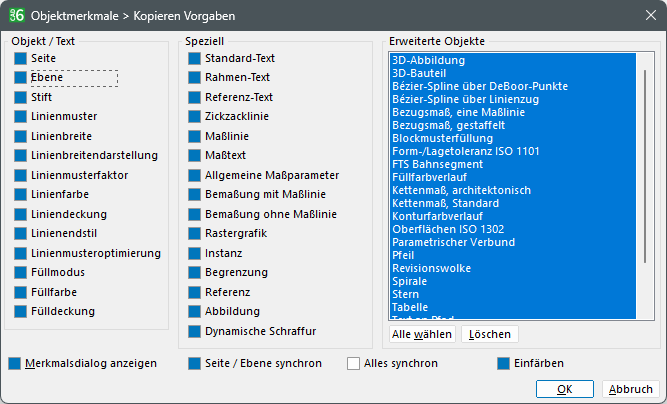Toggle Standard-Text checkbox

(194, 58)
